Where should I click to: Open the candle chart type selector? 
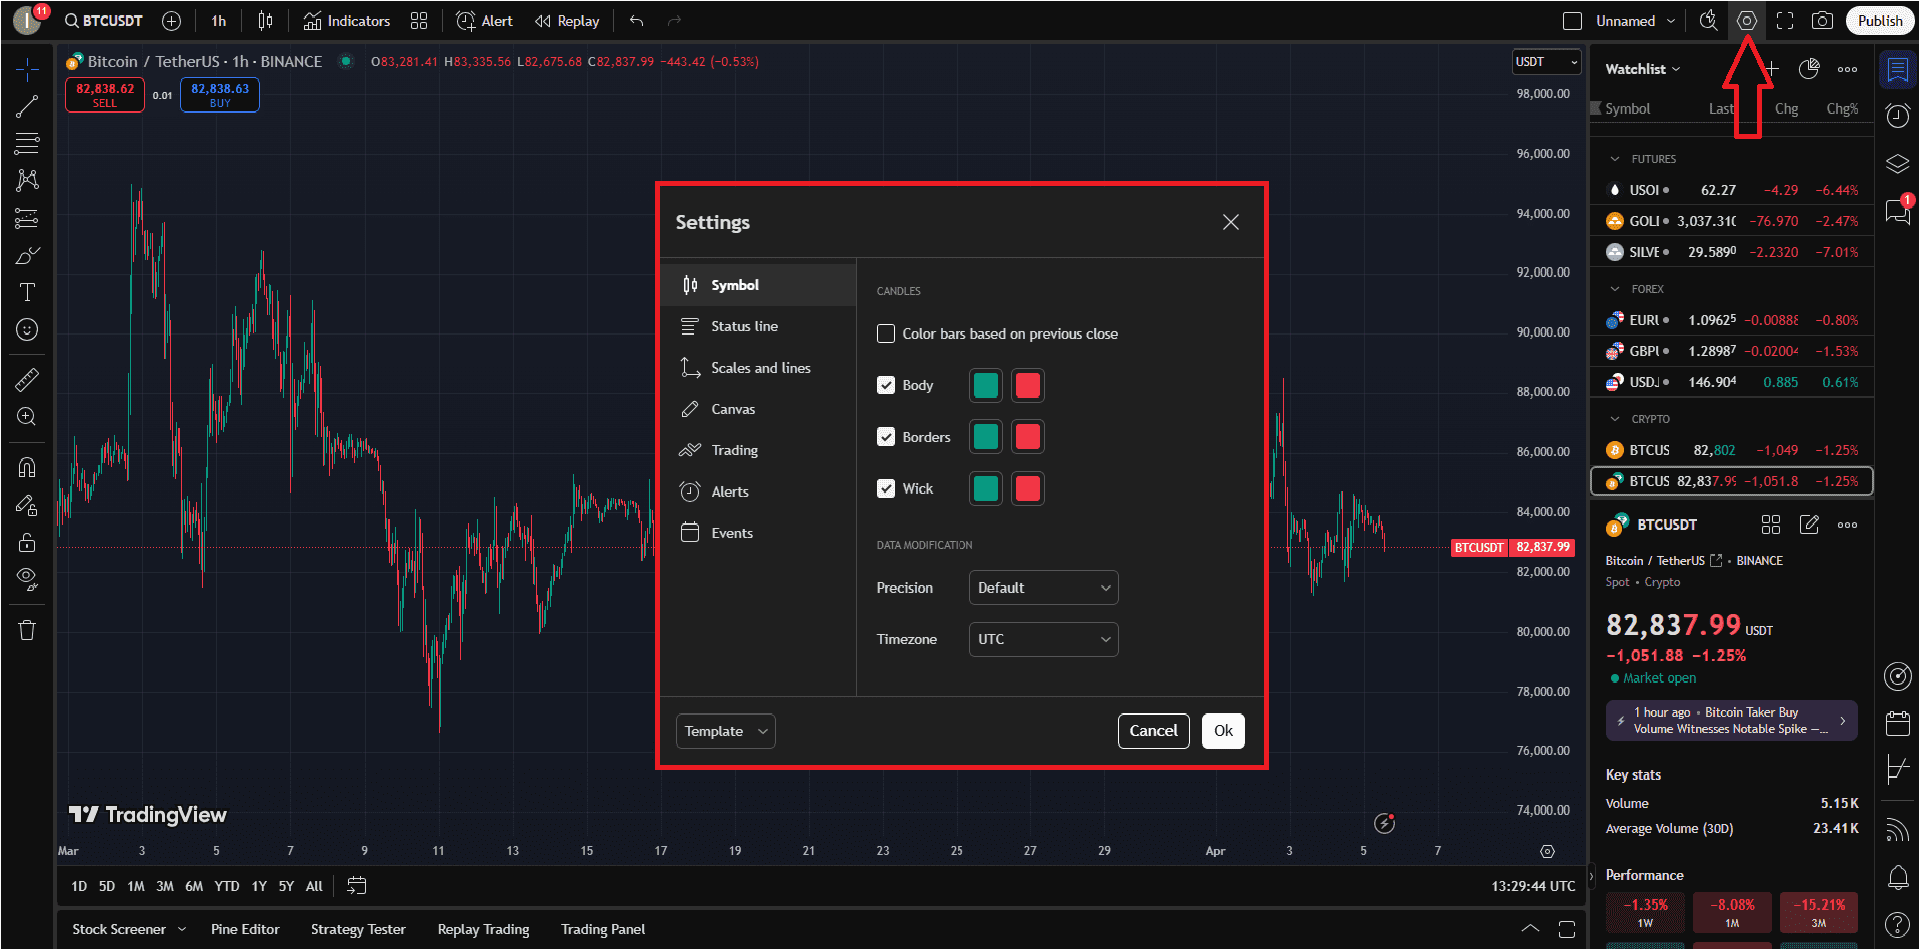tap(265, 21)
